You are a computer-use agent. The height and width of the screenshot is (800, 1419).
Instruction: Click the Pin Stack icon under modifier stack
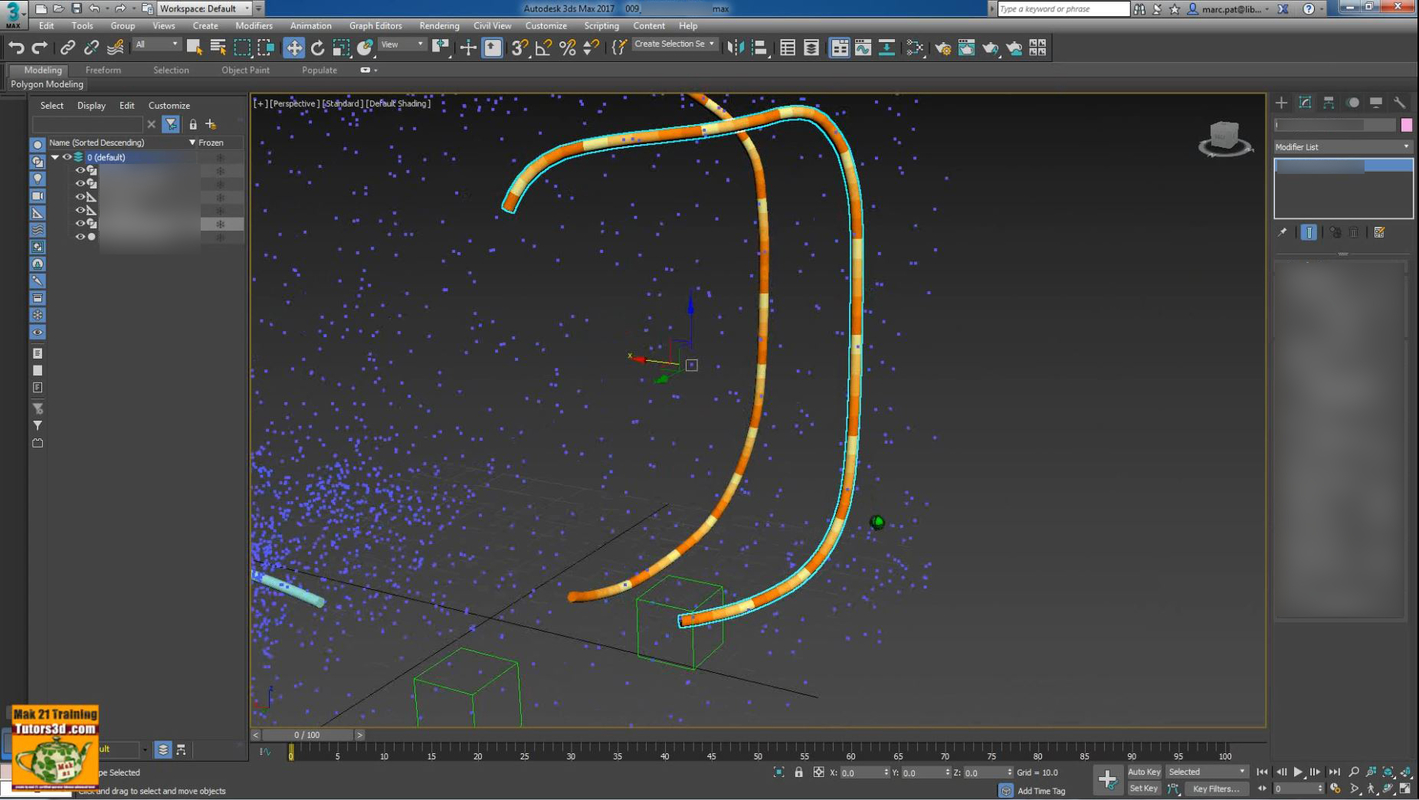tap(1282, 232)
